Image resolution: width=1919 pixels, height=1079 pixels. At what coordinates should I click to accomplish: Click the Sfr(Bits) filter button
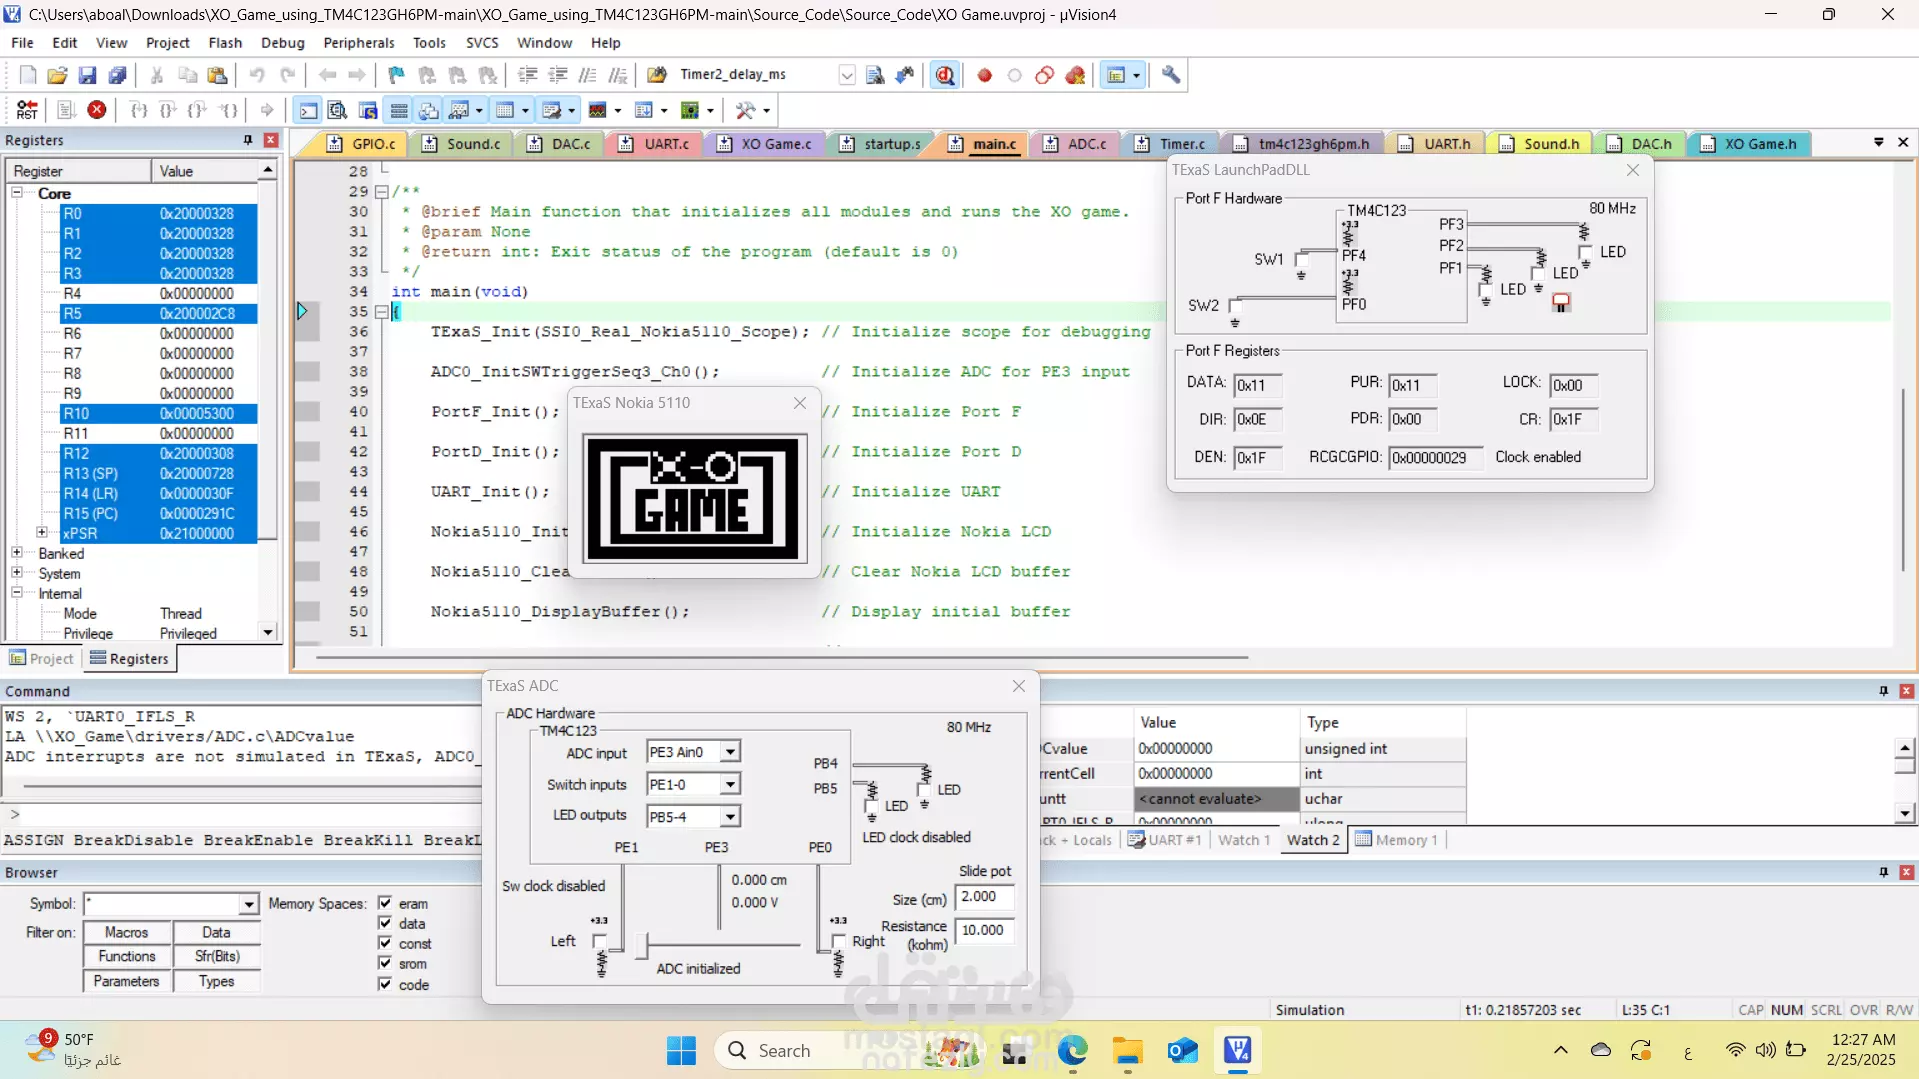tap(217, 956)
